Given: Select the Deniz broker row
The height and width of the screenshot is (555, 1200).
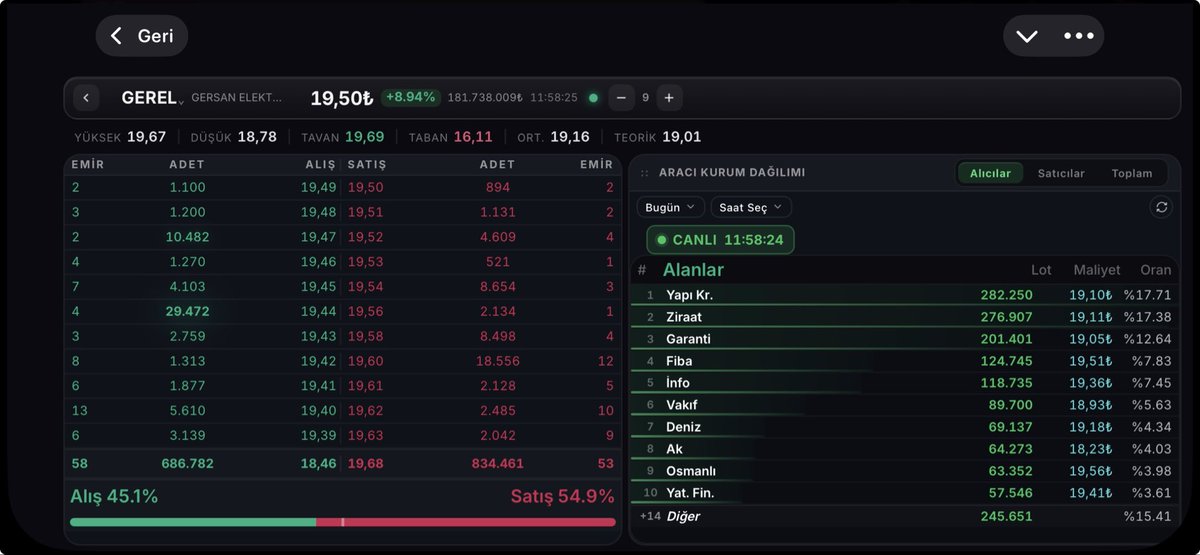Looking at the screenshot, I should coord(905,427).
